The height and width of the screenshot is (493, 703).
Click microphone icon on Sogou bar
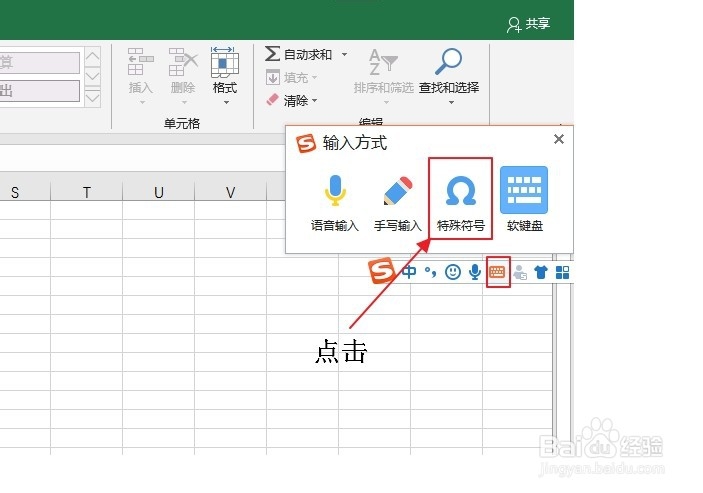pos(475,272)
